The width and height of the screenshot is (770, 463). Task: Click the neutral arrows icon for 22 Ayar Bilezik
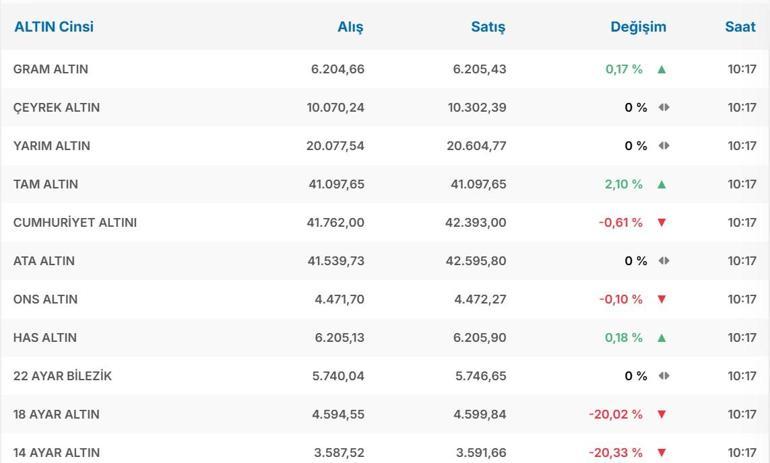pyautogui.click(x=664, y=376)
